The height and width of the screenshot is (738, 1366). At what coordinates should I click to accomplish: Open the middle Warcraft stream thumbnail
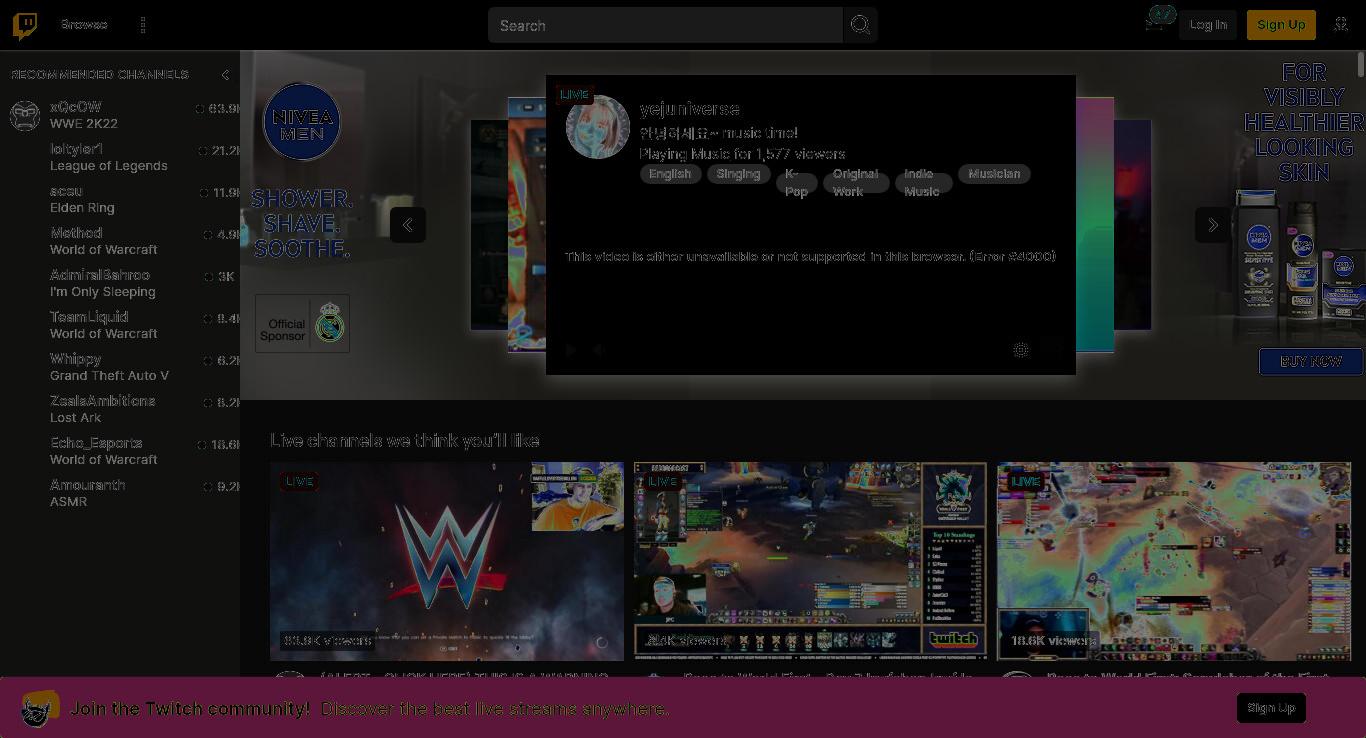810,561
